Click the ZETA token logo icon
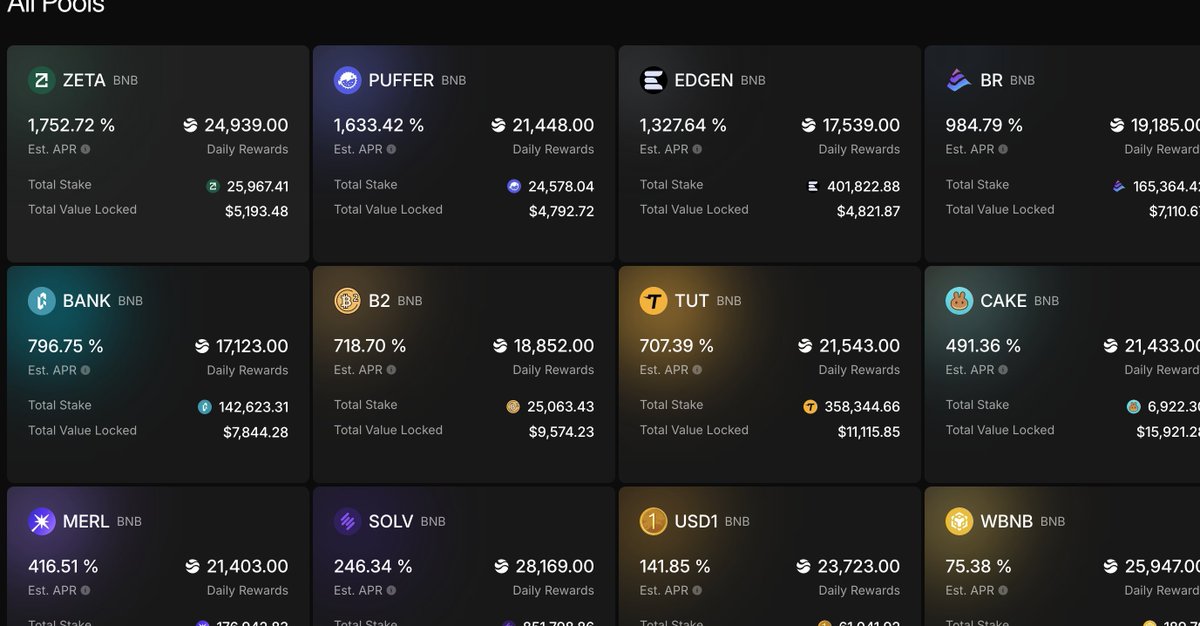1200x626 pixels. click(x=41, y=80)
